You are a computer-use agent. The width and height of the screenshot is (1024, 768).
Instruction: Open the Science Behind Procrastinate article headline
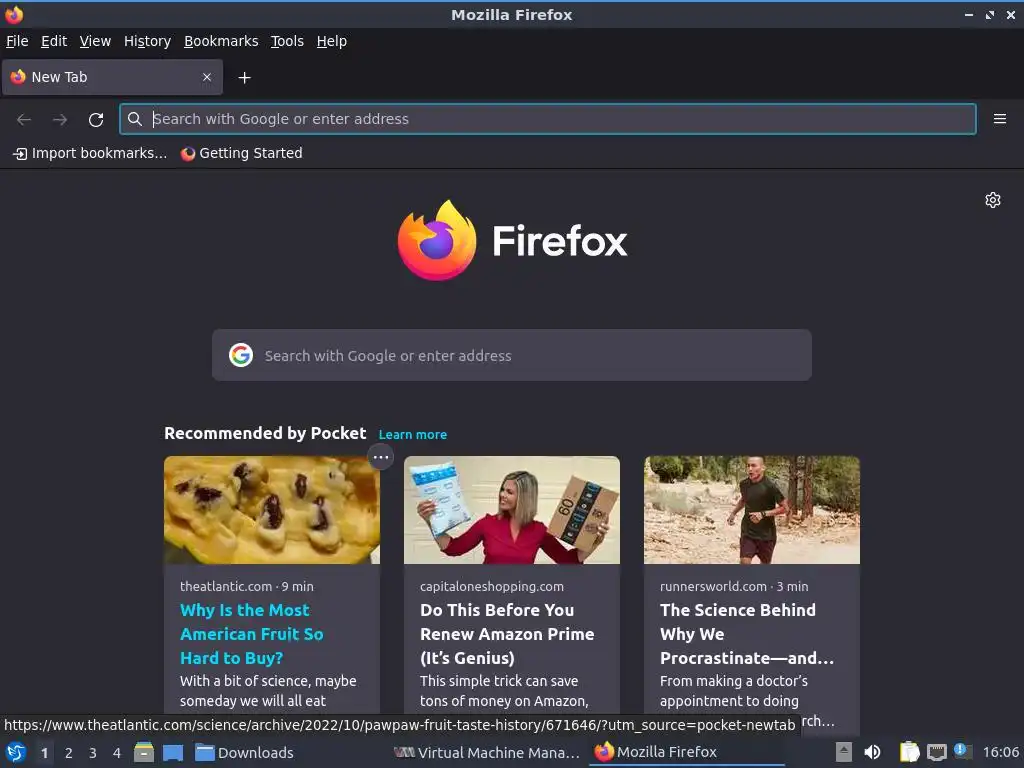coord(746,634)
